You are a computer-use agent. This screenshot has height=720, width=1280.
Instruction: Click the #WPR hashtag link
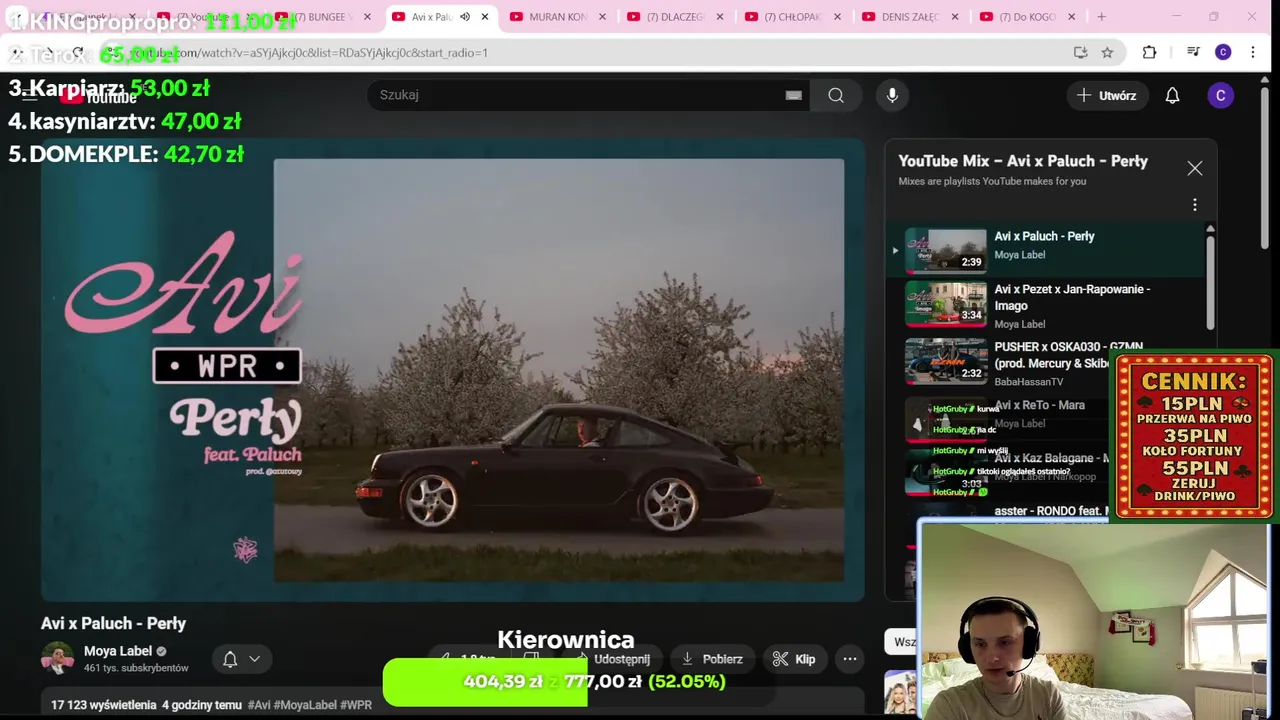[356, 705]
